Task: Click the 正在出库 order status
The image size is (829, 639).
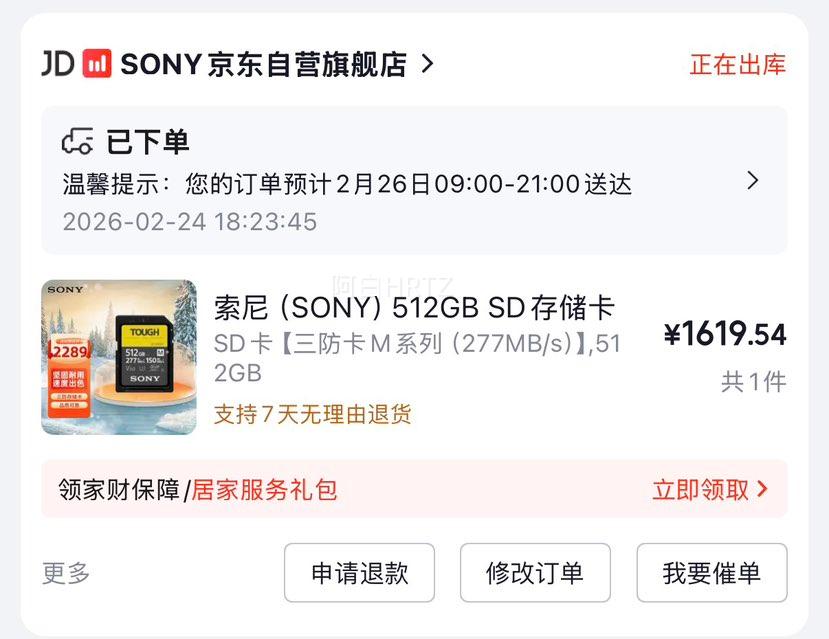Action: tap(737, 65)
